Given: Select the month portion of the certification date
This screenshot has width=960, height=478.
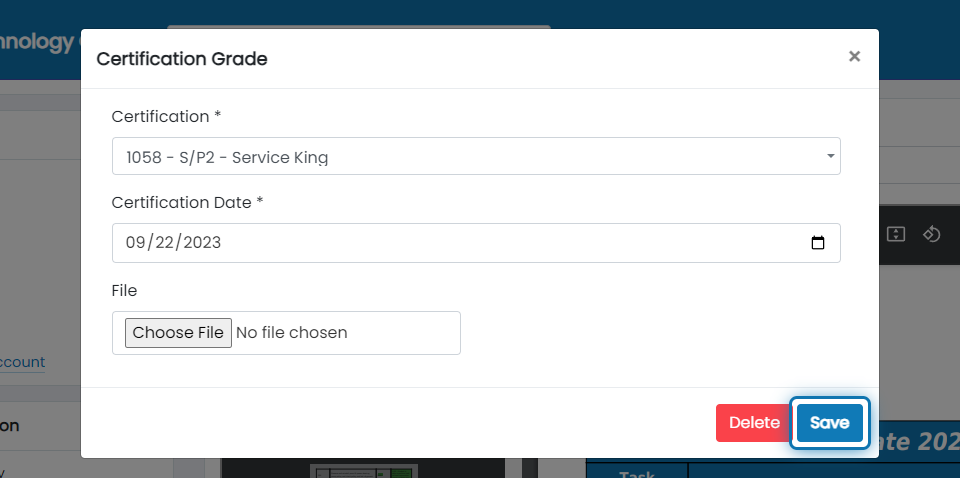Looking at the screenshot, I should click(x=135, y=243).
